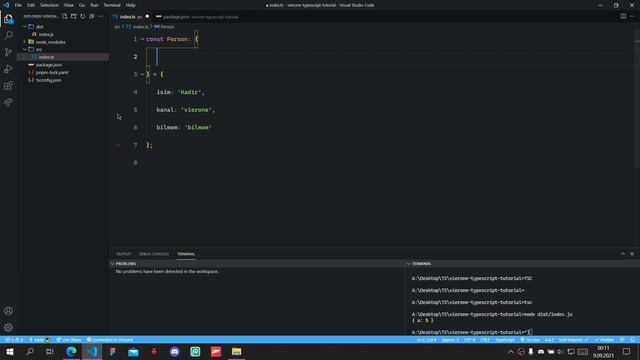Click Prettier status bar item
The width and height of the screenshot is (640, 360).
(604, 340)
